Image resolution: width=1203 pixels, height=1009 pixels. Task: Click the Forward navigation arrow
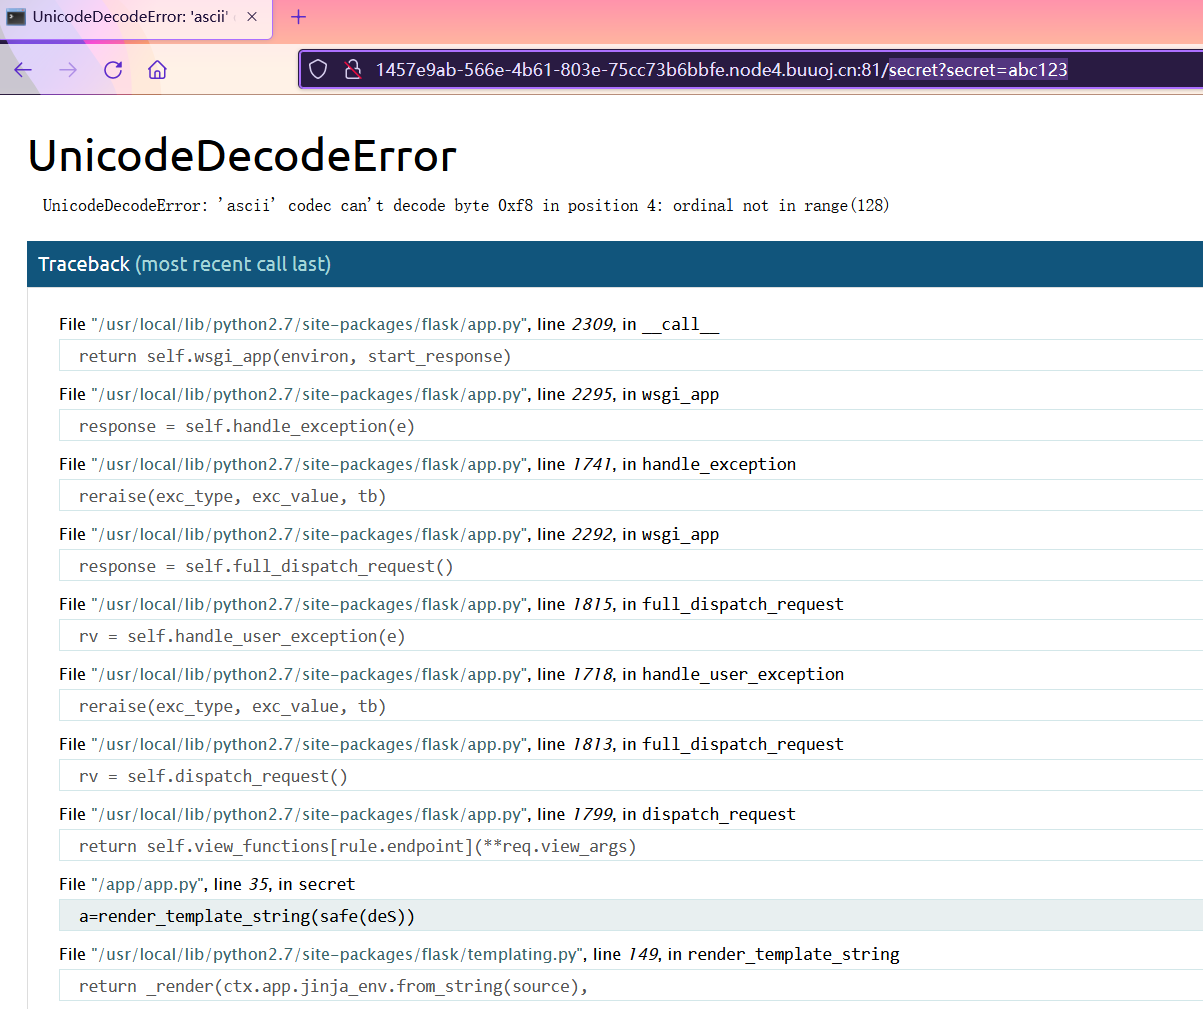(68, 70)
